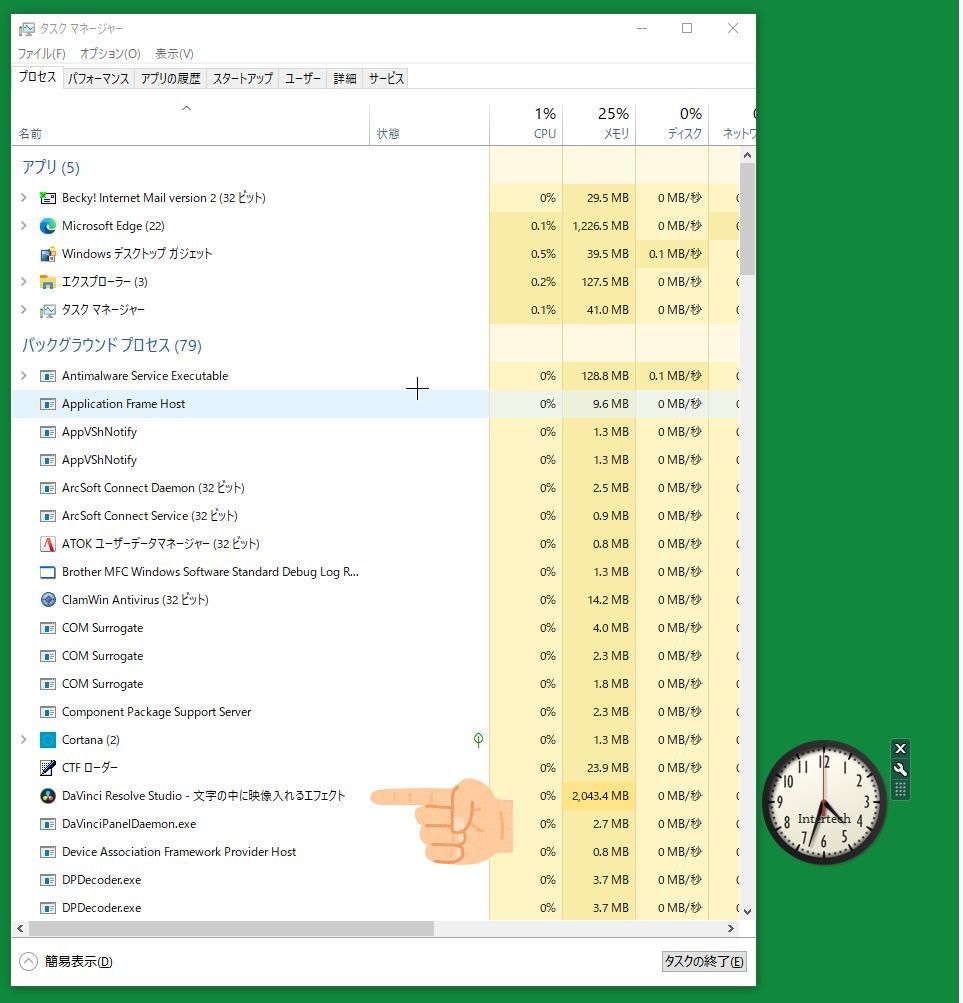
Task: Click the タスクの終了 button
Action: 704,962
